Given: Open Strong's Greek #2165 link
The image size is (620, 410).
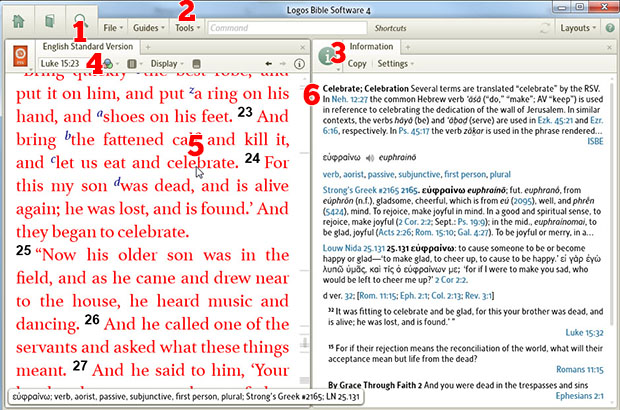Looking at the screenshot, I should point(363,190).
